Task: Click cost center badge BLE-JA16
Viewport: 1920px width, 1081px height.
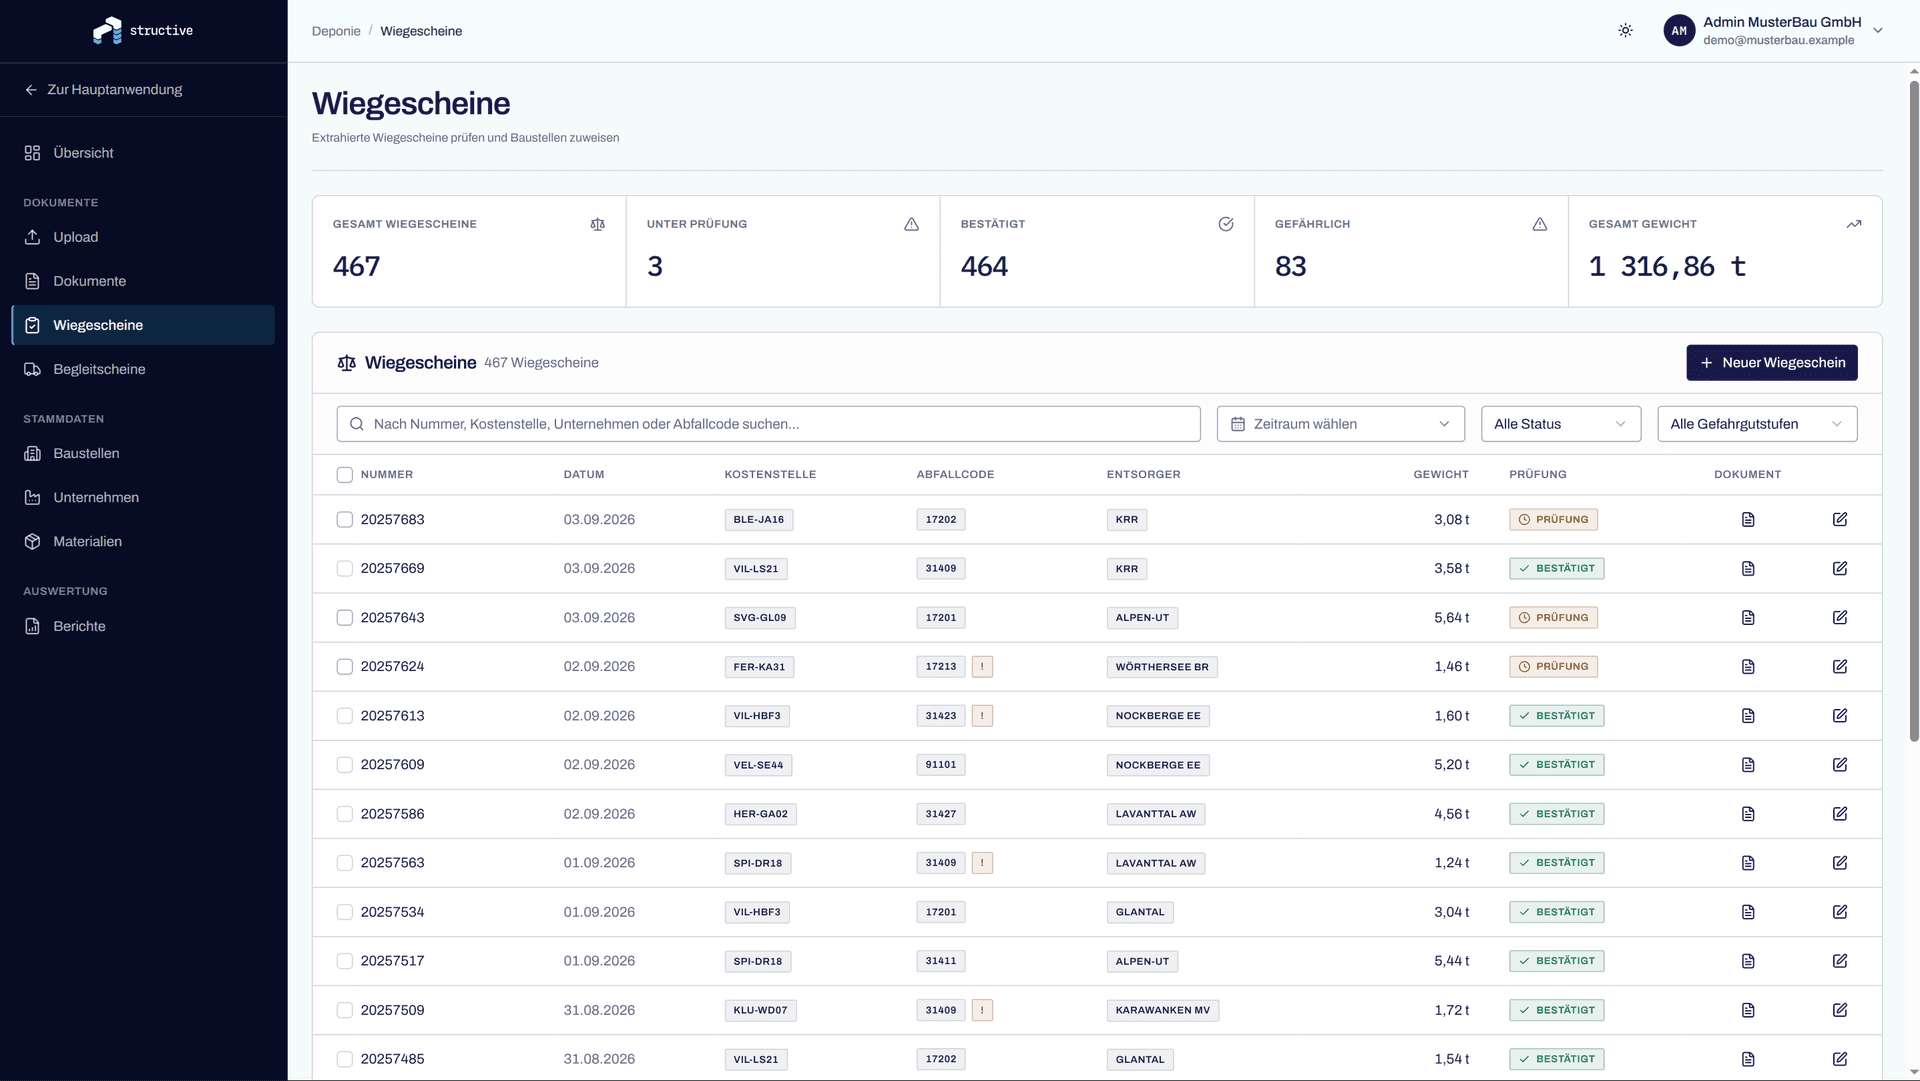Action: coord(758,520)
